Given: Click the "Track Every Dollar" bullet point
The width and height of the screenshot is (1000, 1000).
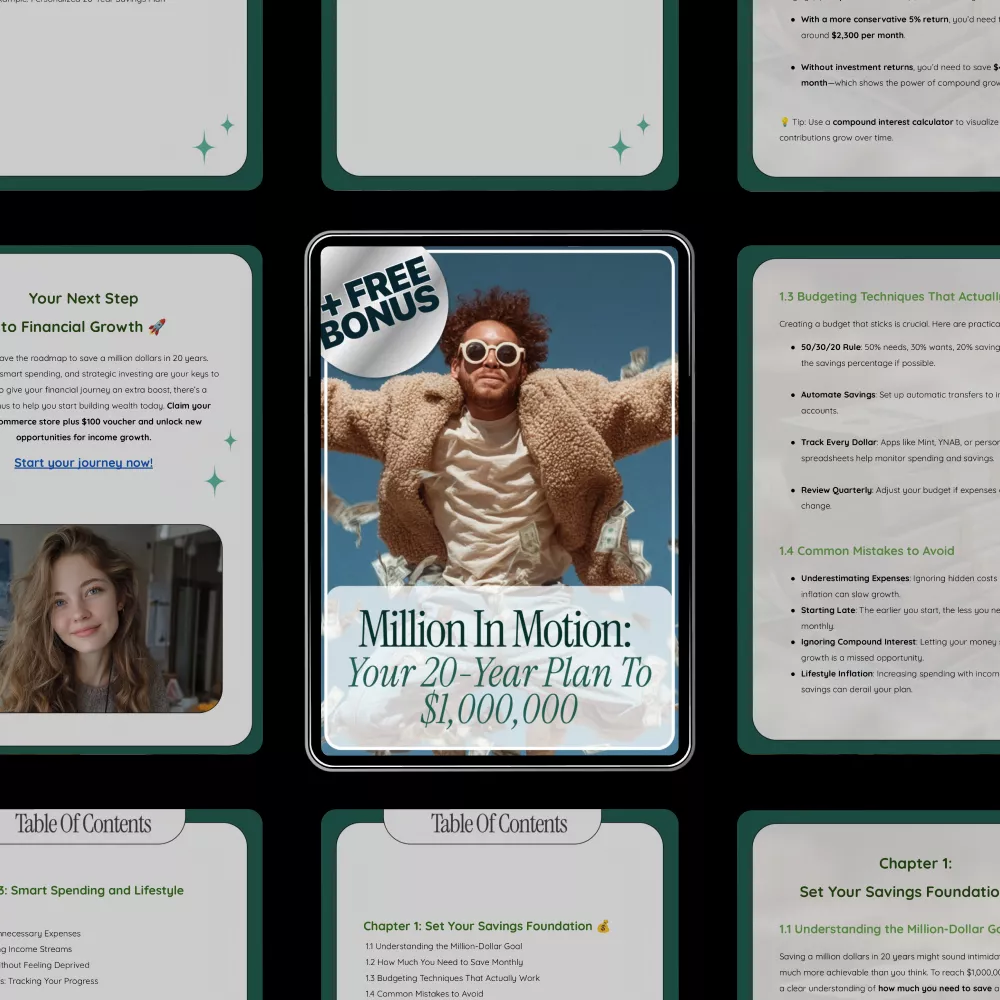Looking at the screenshot, I should [838, 442].
